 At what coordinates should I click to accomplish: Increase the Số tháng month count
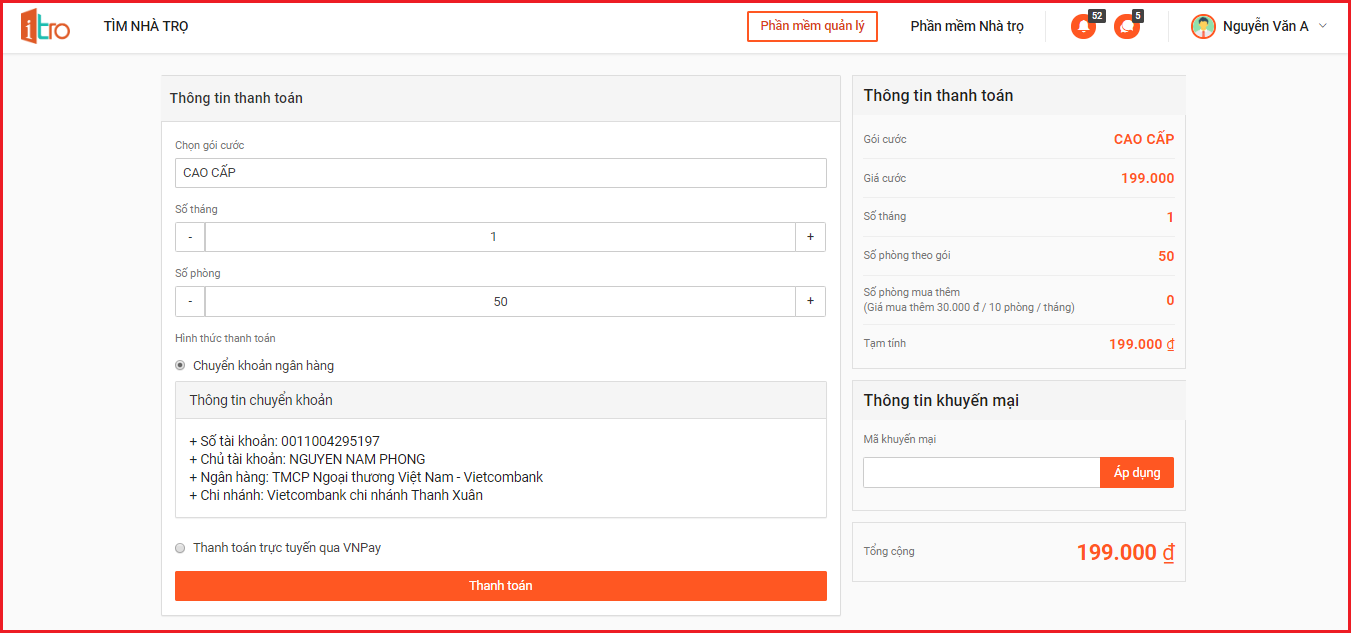(810, 237)
